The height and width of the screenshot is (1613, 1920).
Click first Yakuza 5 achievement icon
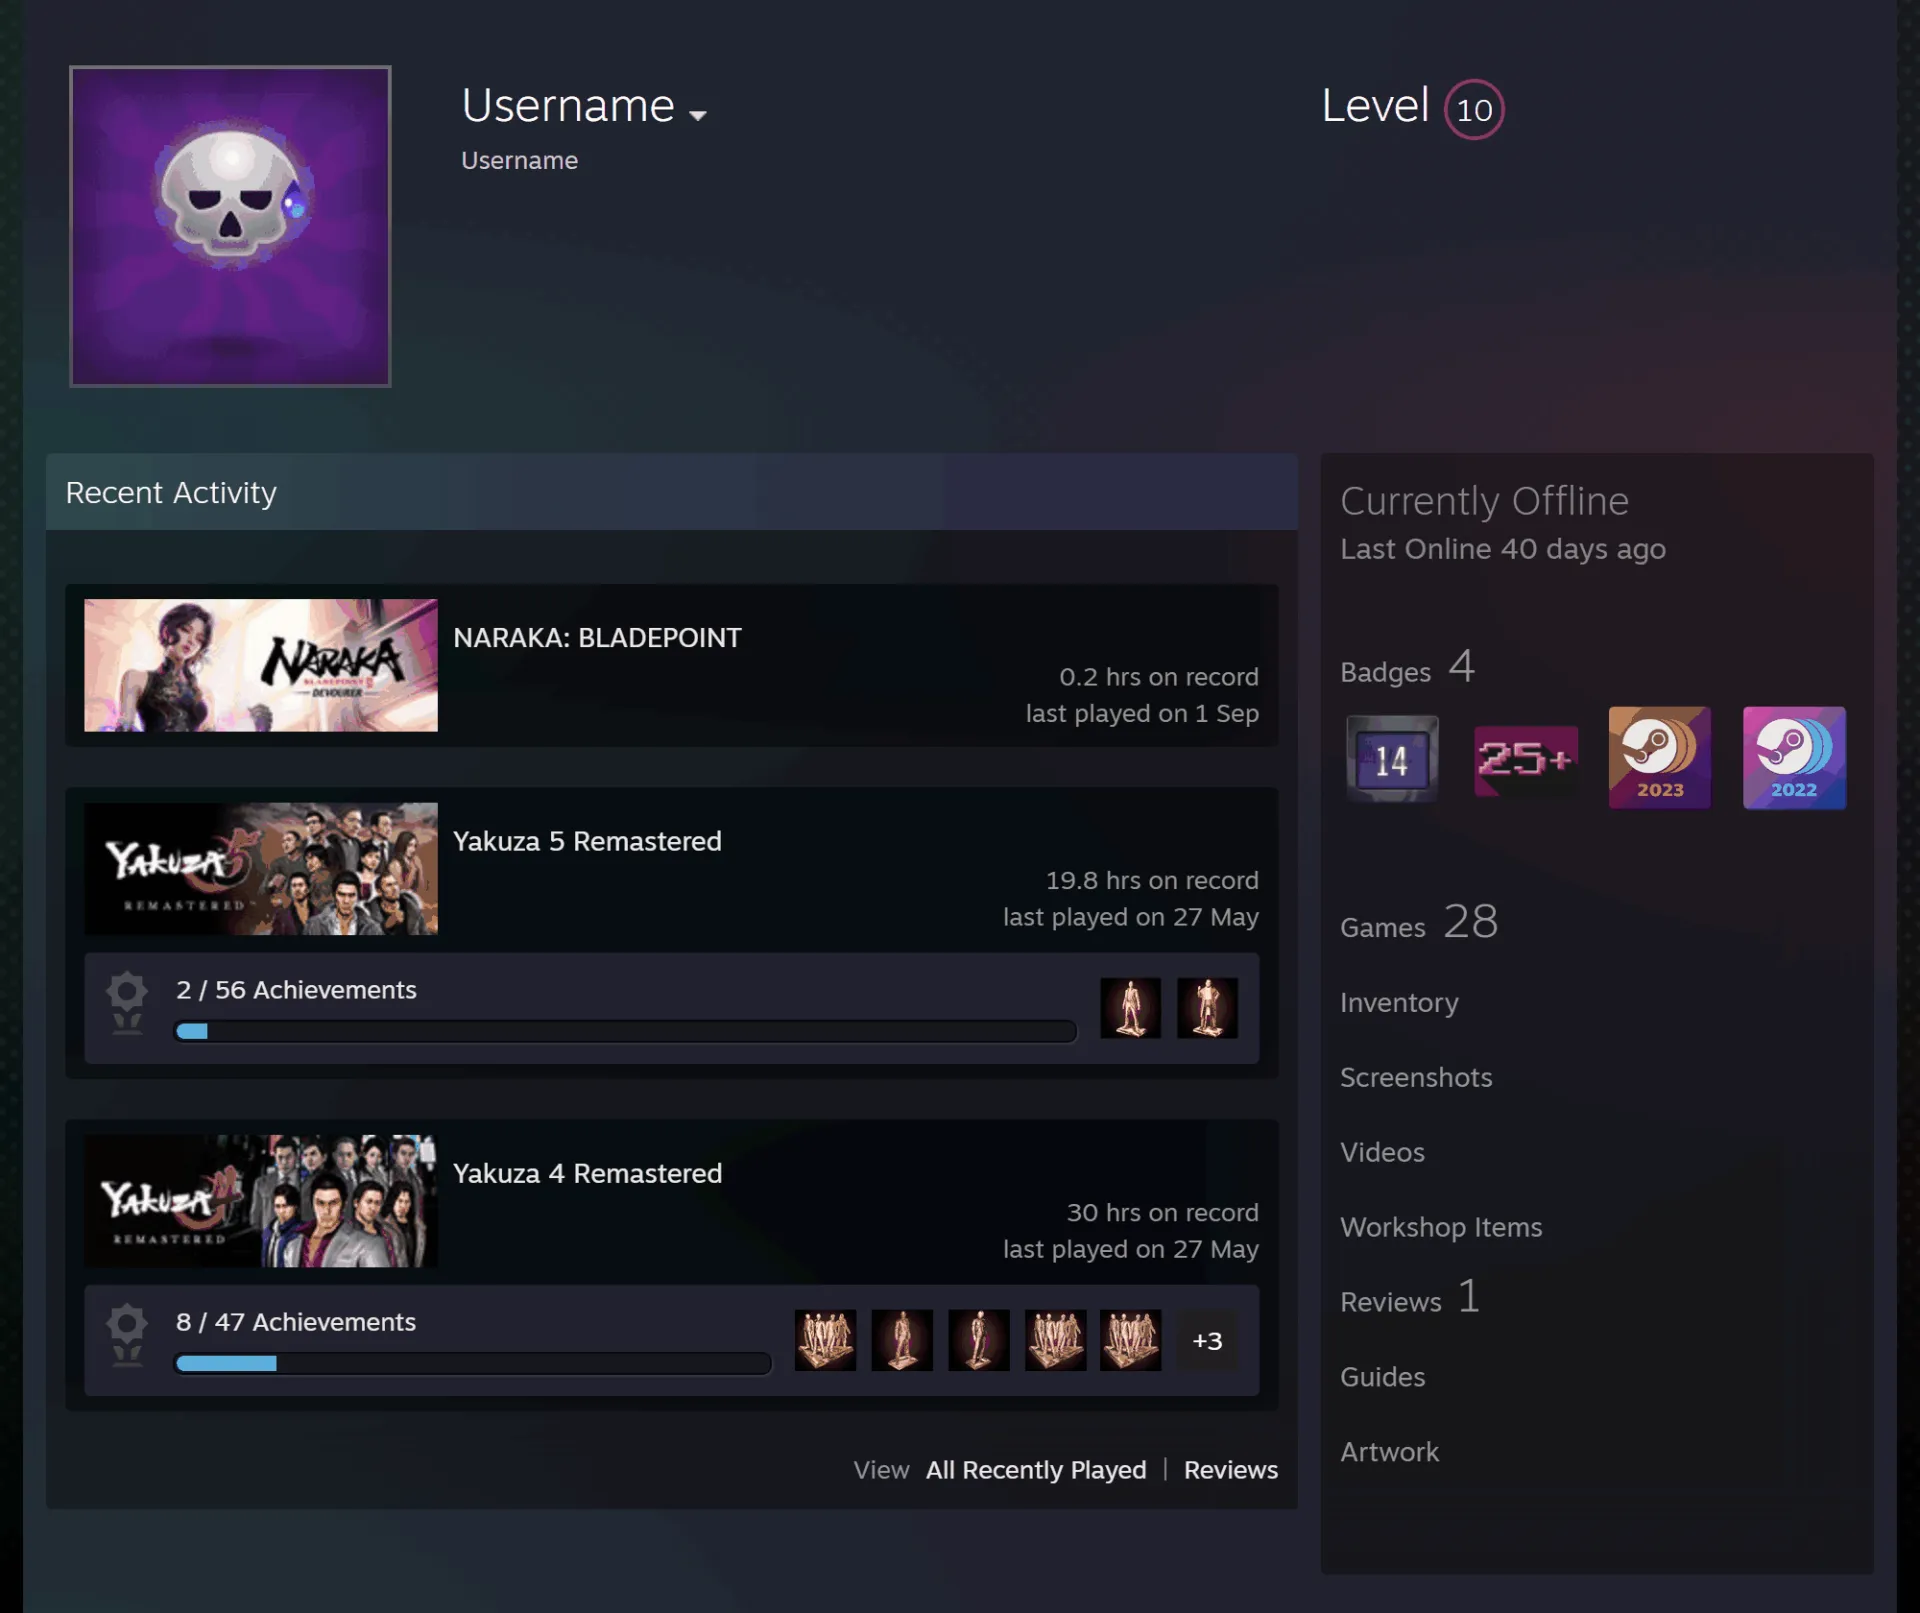[x=1130, y=1008]
